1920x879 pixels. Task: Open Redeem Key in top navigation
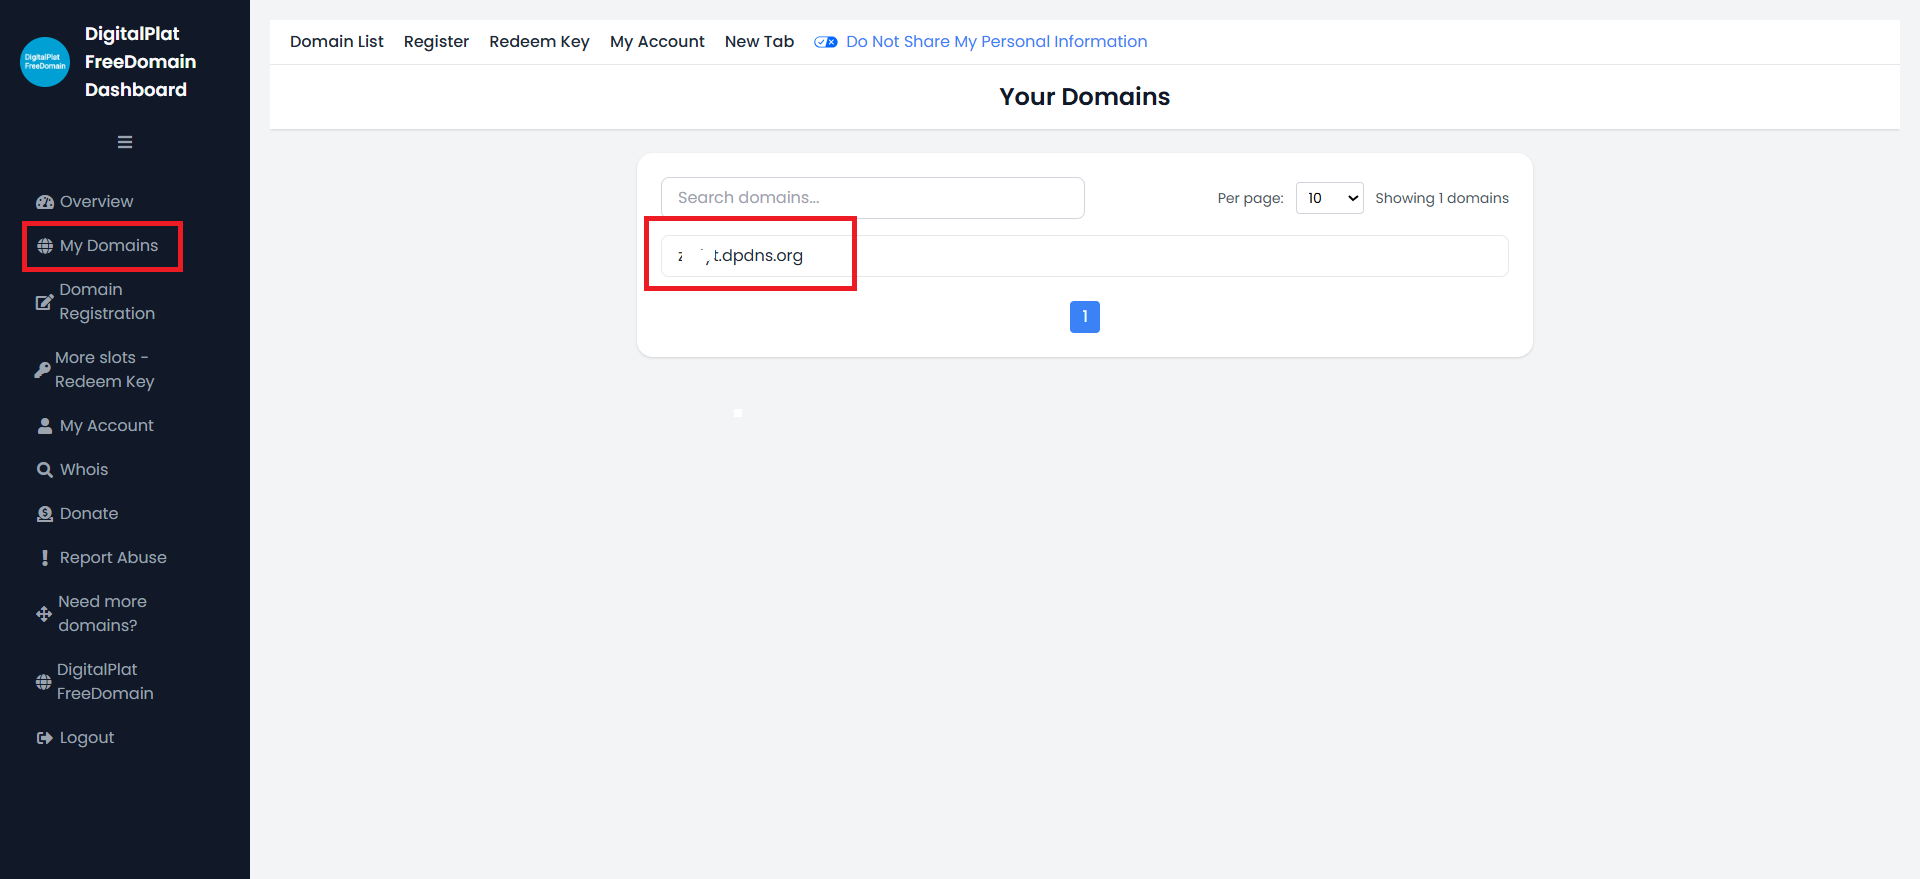pos(539,42)
